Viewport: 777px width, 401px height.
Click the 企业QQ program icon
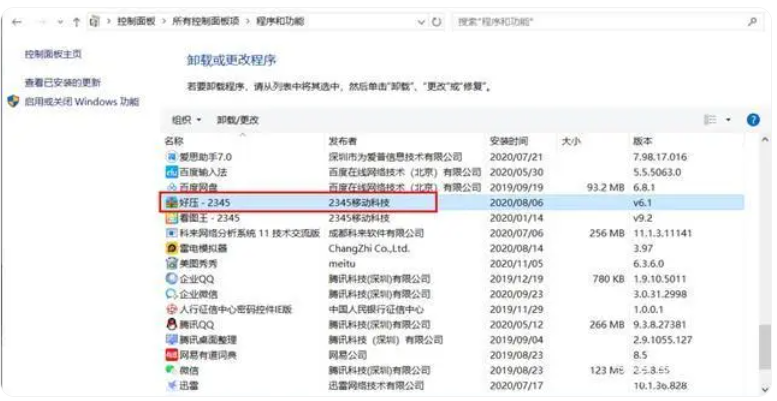point(171,279)
